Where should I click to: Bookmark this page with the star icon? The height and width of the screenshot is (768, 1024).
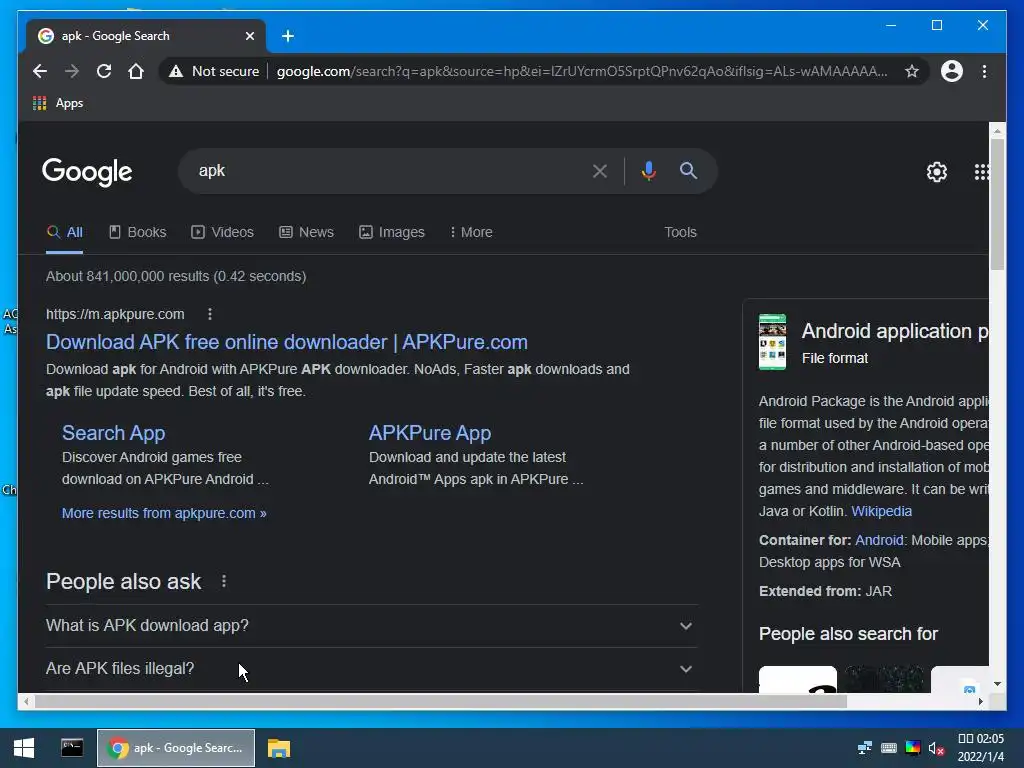[912, 71]
